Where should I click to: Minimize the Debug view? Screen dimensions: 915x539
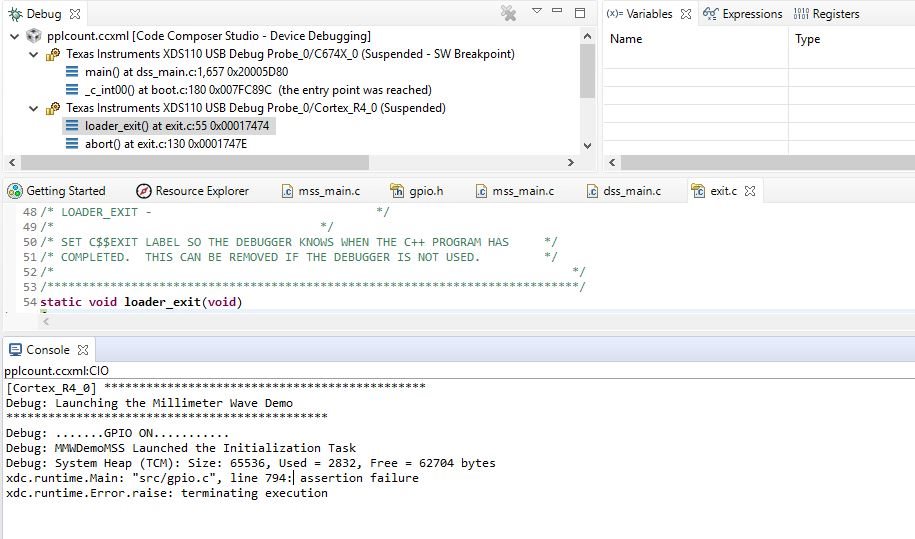point(557,11)
